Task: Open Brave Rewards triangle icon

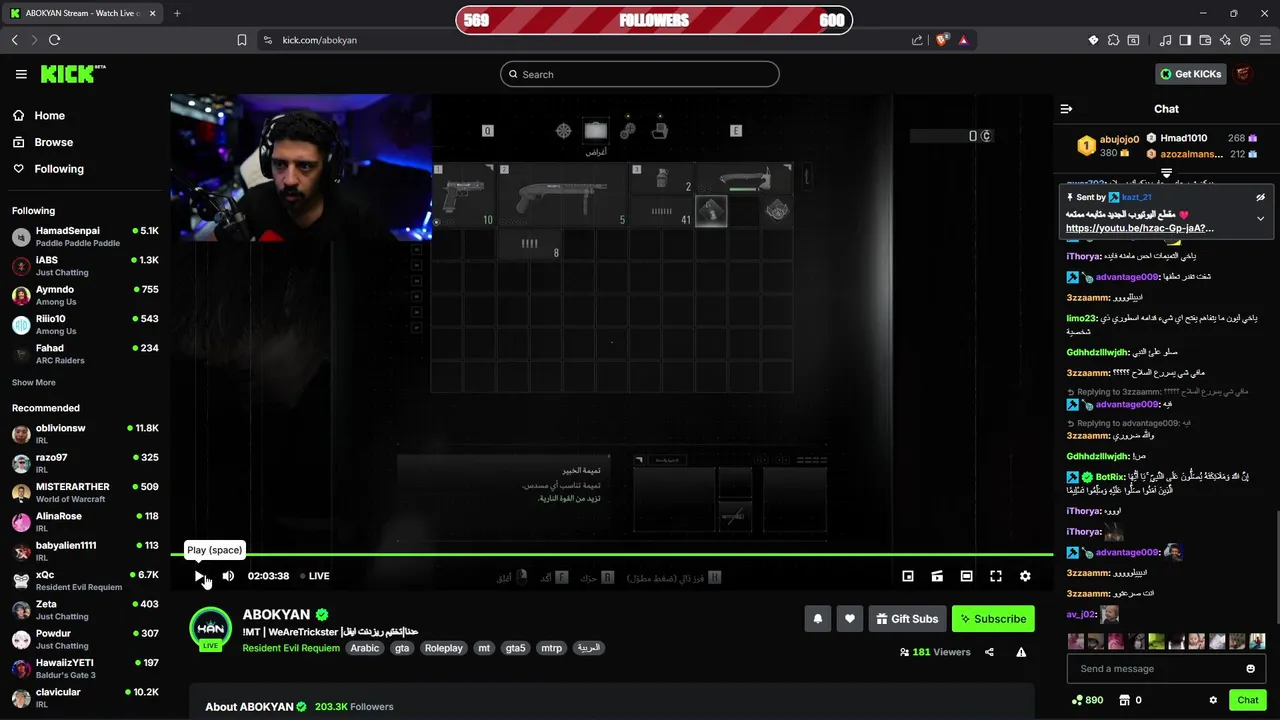Action: coord(963,40)
